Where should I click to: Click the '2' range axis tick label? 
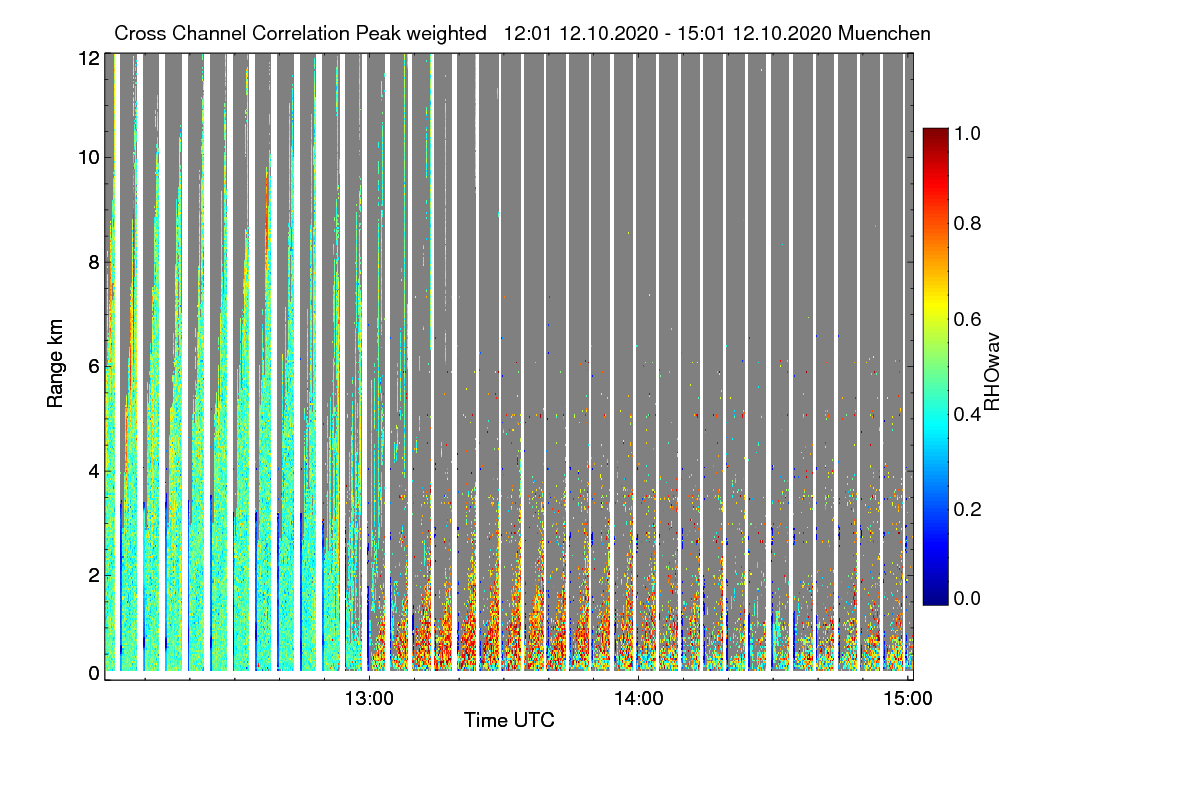coord(94,575)
